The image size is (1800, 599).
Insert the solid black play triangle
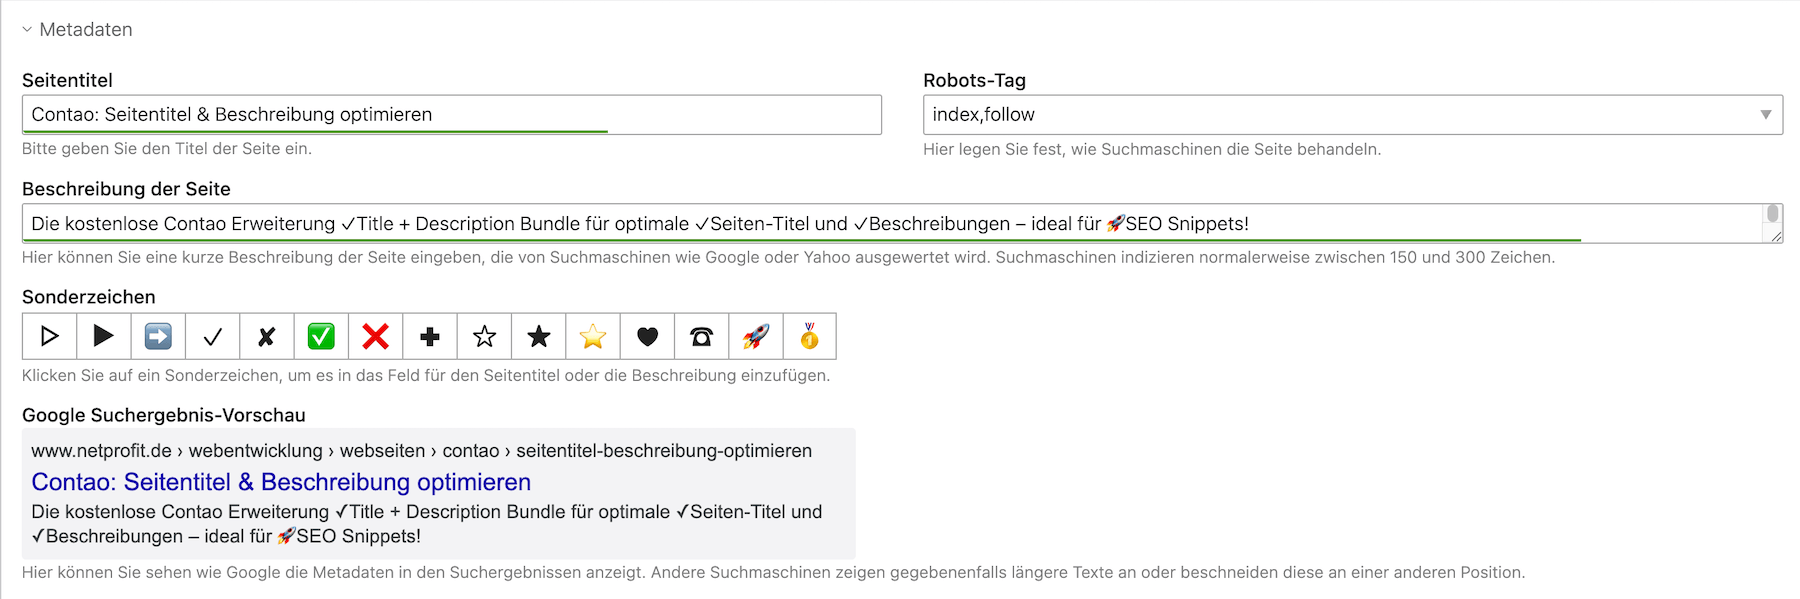103,336
